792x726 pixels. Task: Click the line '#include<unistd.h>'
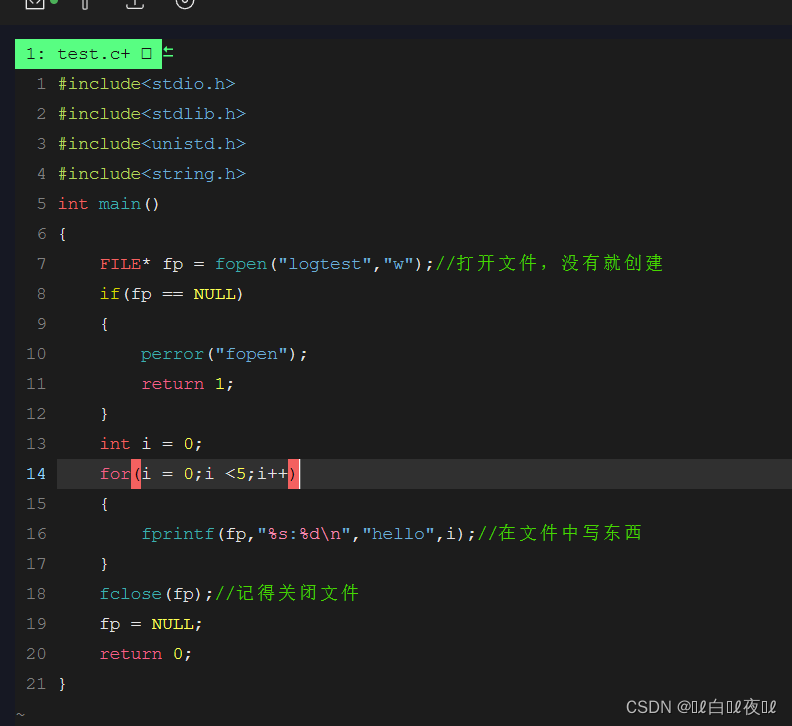tap(152, 144)
